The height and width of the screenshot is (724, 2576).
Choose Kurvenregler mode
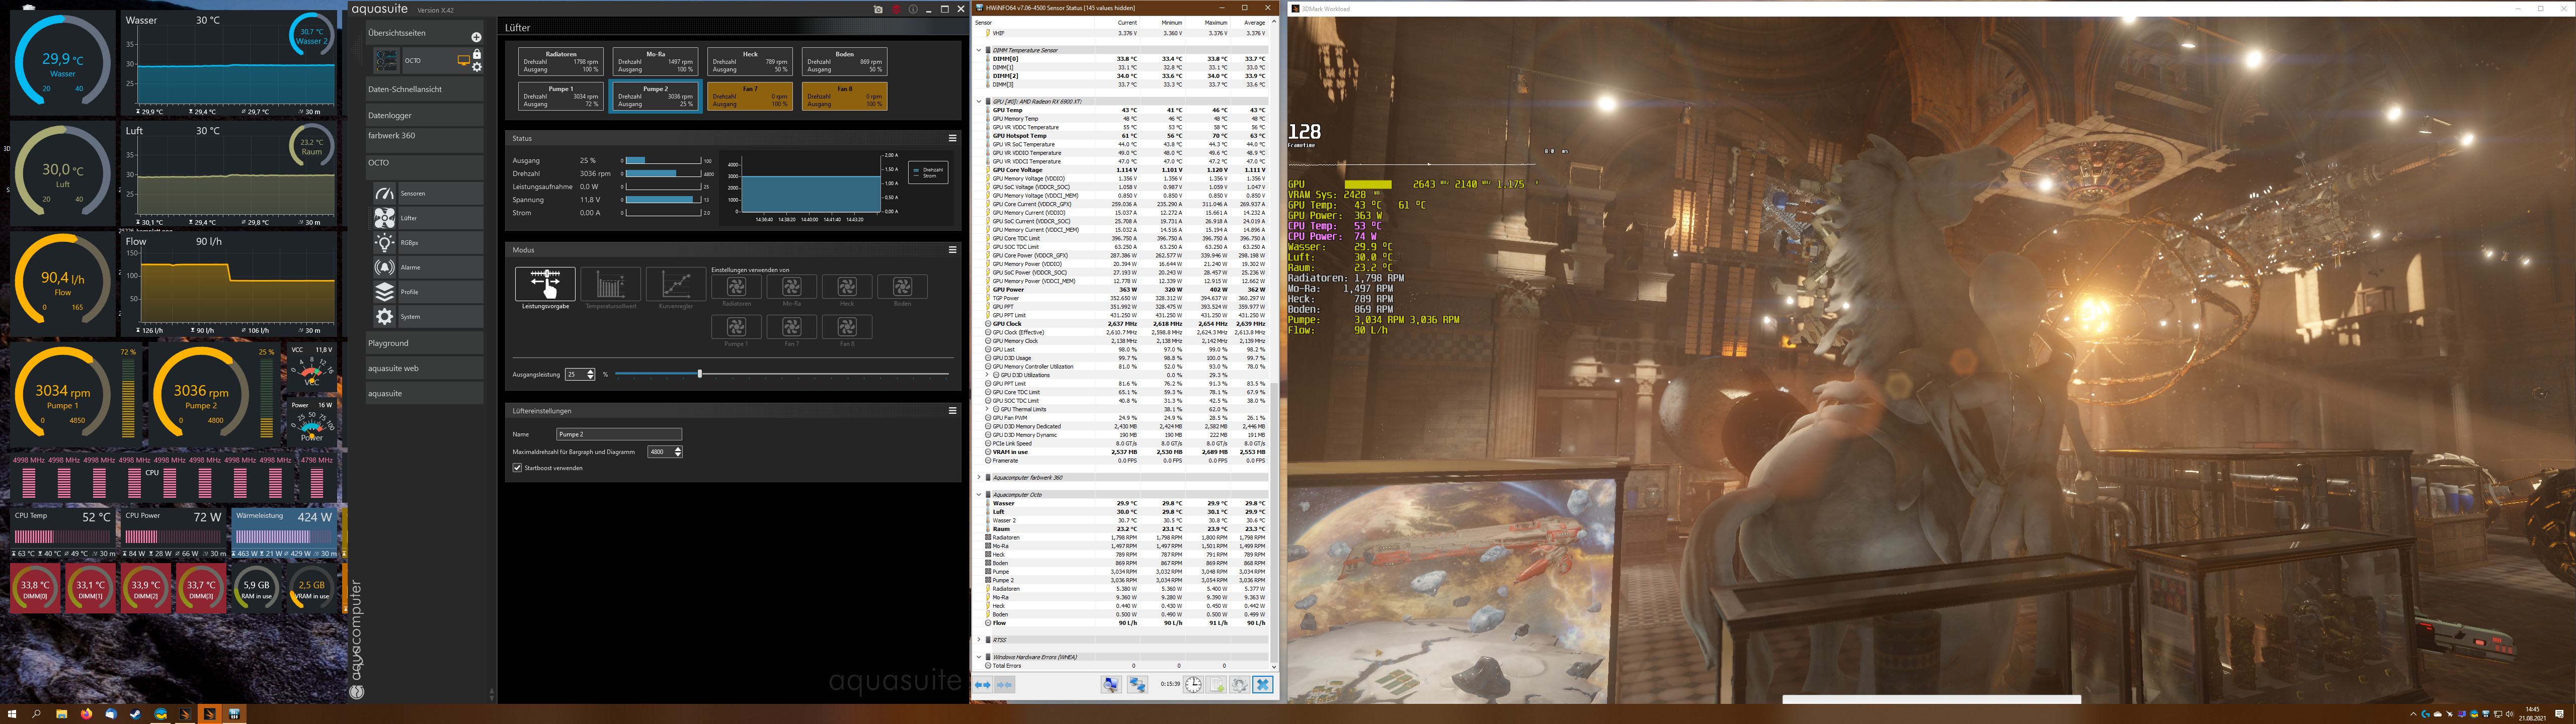click(x=676, y=284)
